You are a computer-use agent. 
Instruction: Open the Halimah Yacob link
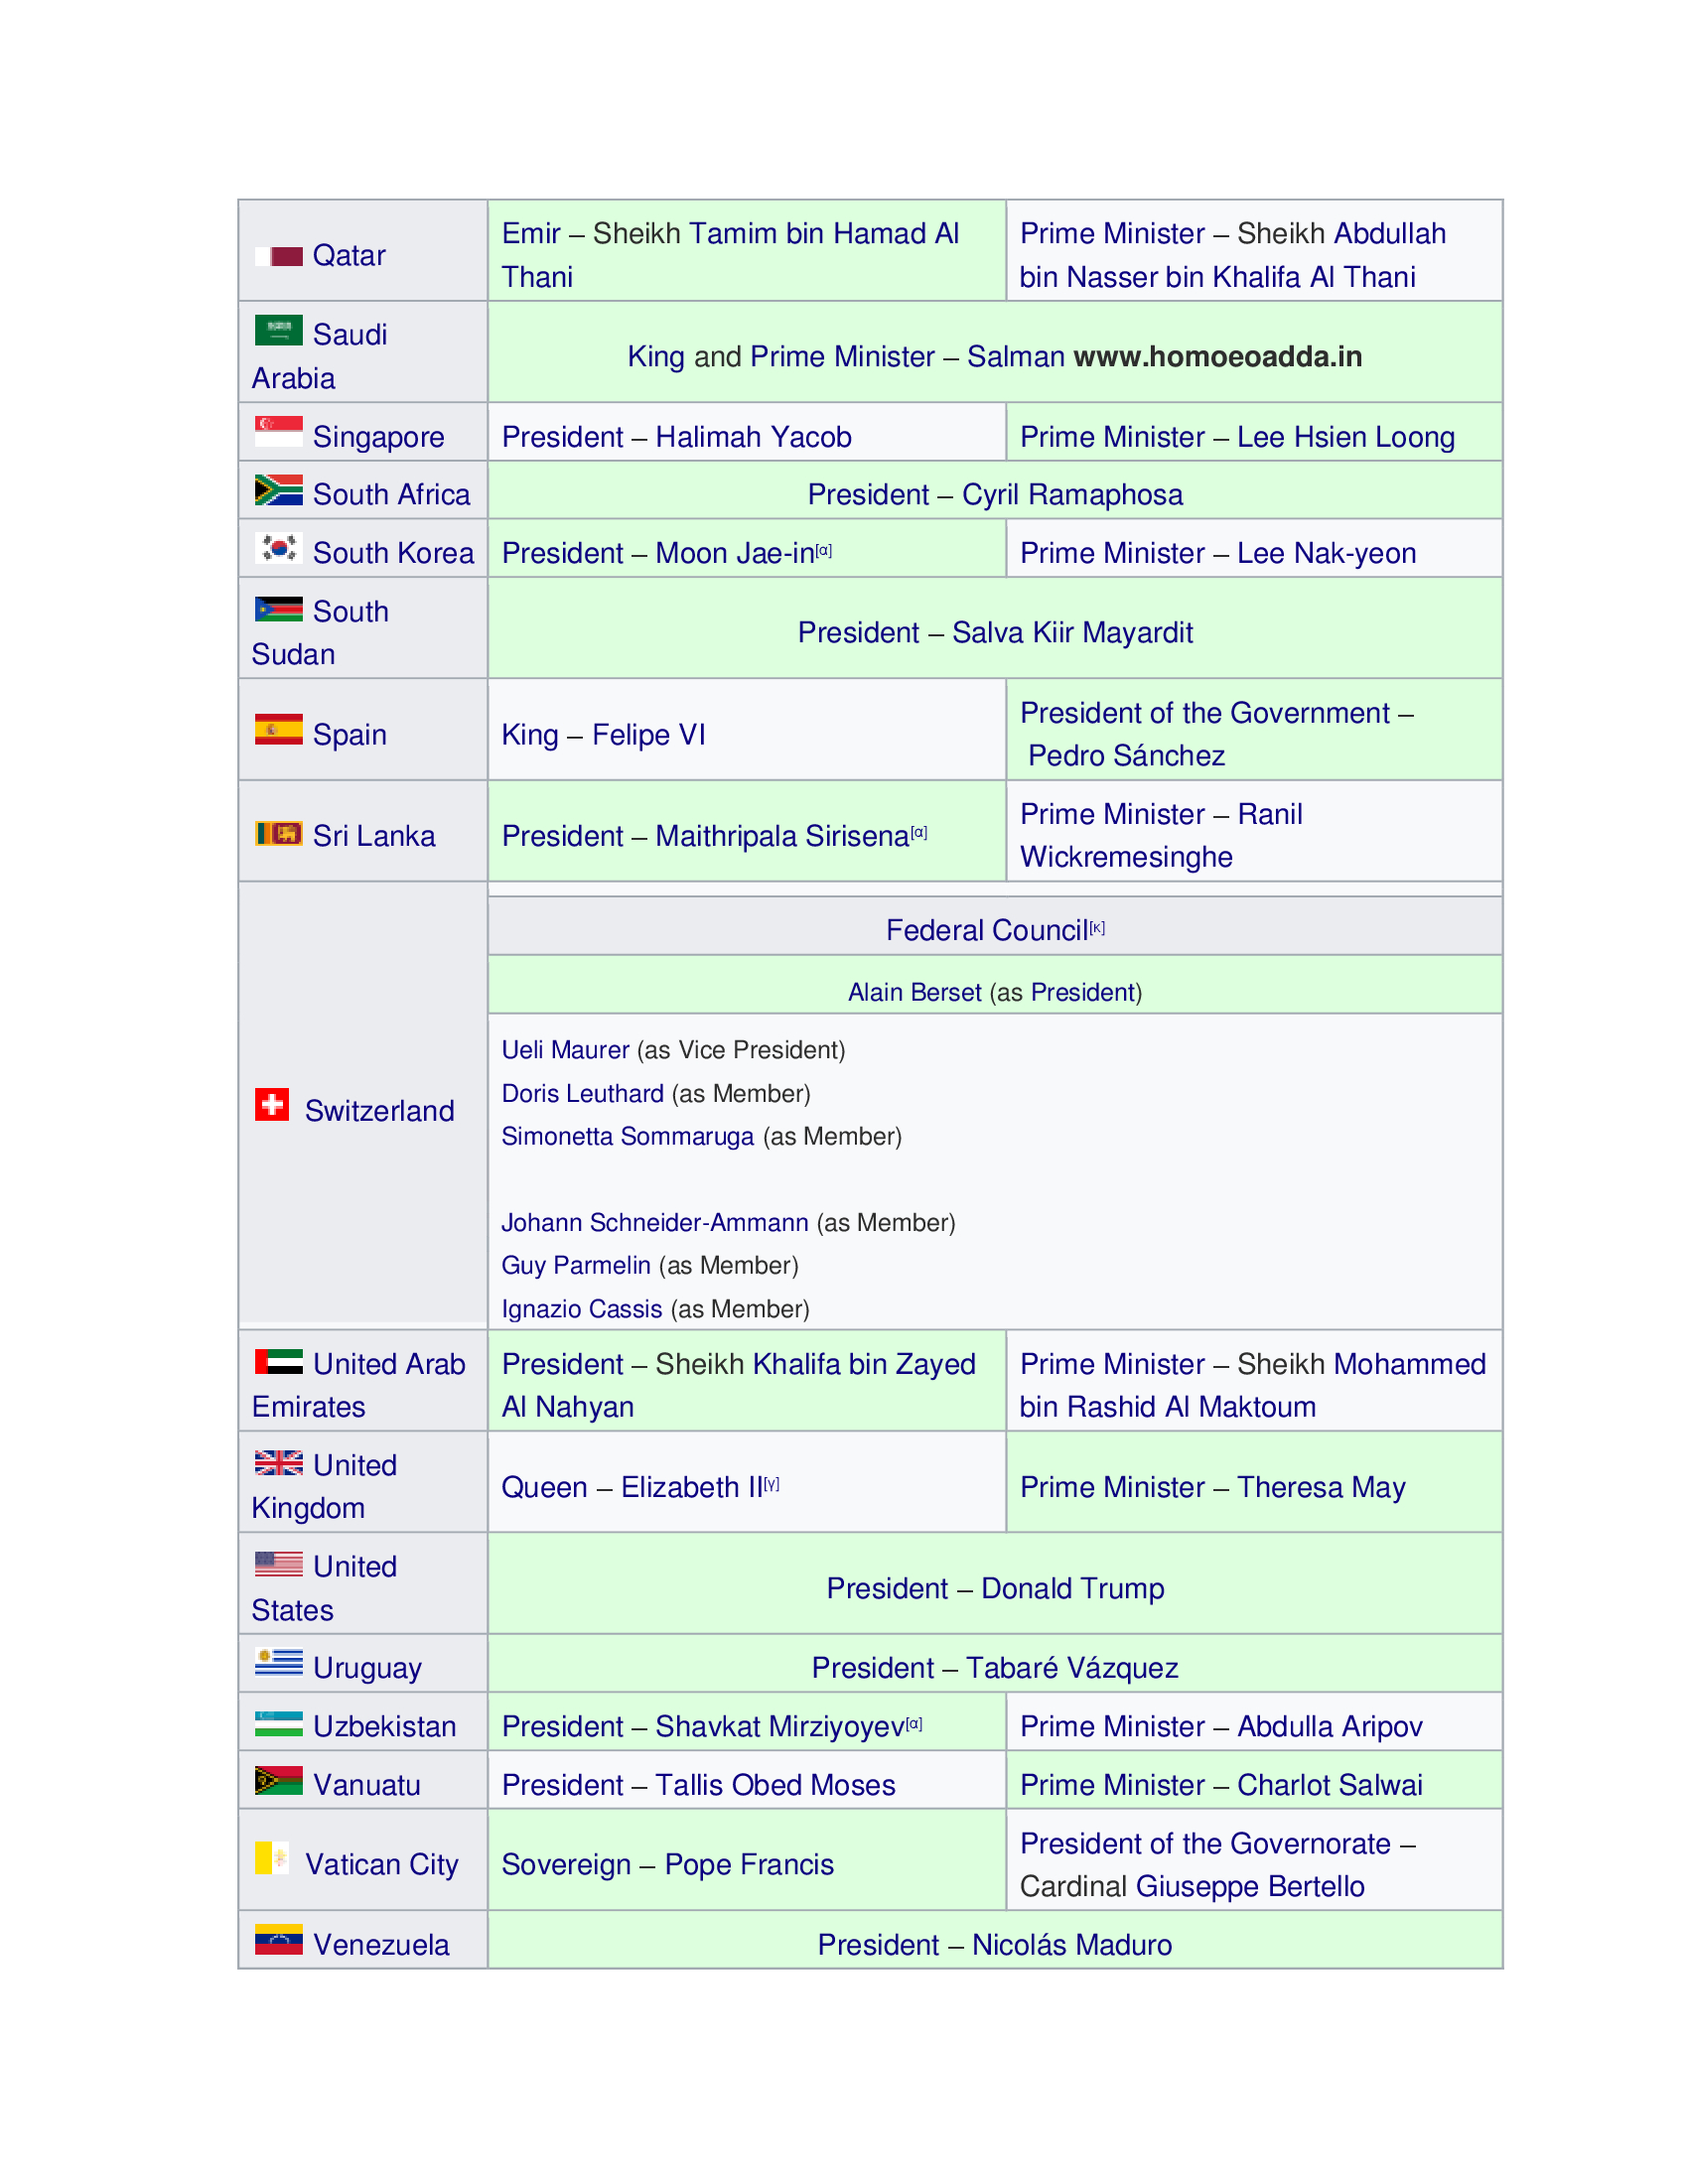(753, 437)
